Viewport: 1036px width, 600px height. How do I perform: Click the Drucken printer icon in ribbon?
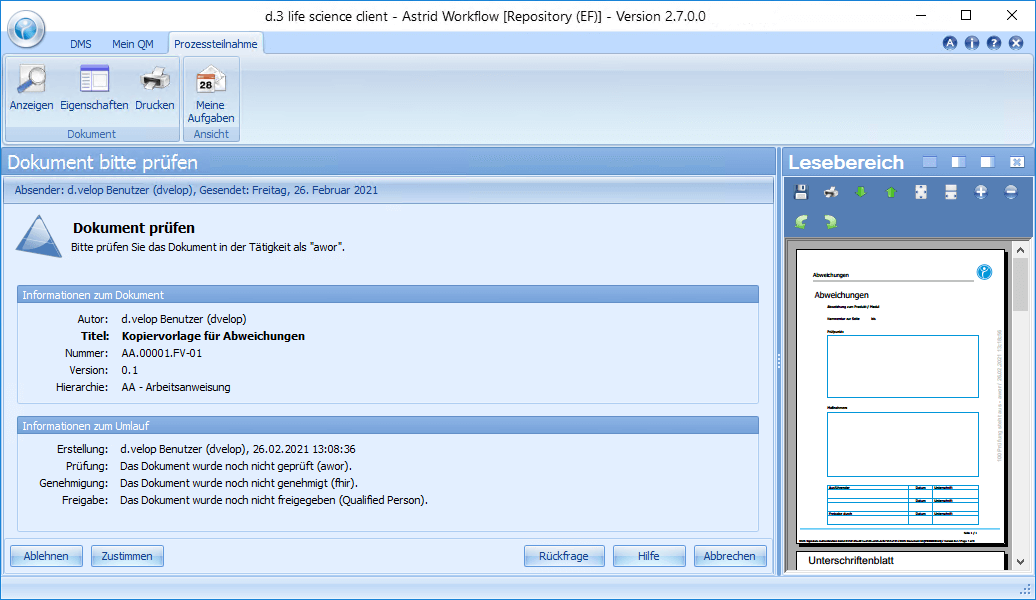click(x=155, y=79)
